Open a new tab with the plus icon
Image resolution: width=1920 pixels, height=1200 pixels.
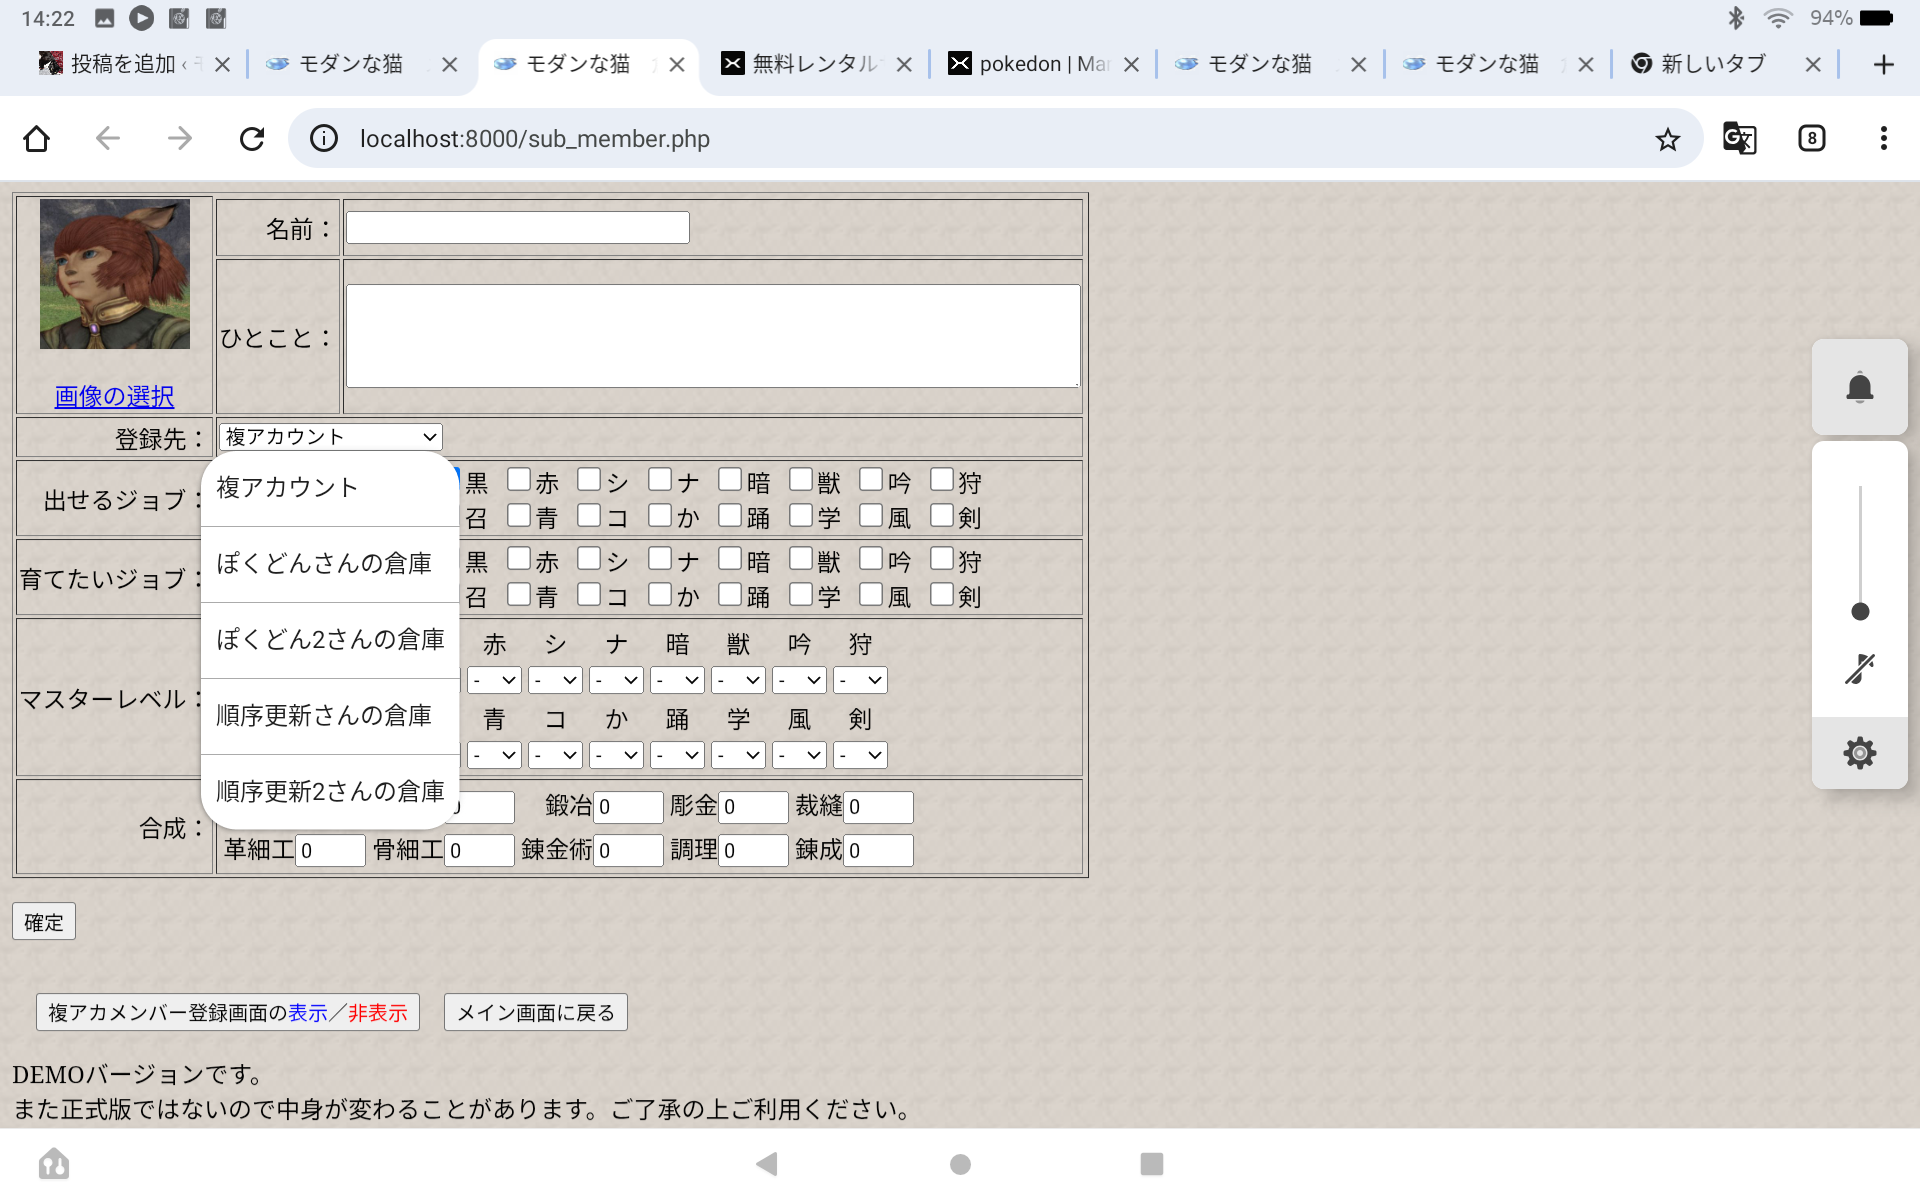point(1883,65)
